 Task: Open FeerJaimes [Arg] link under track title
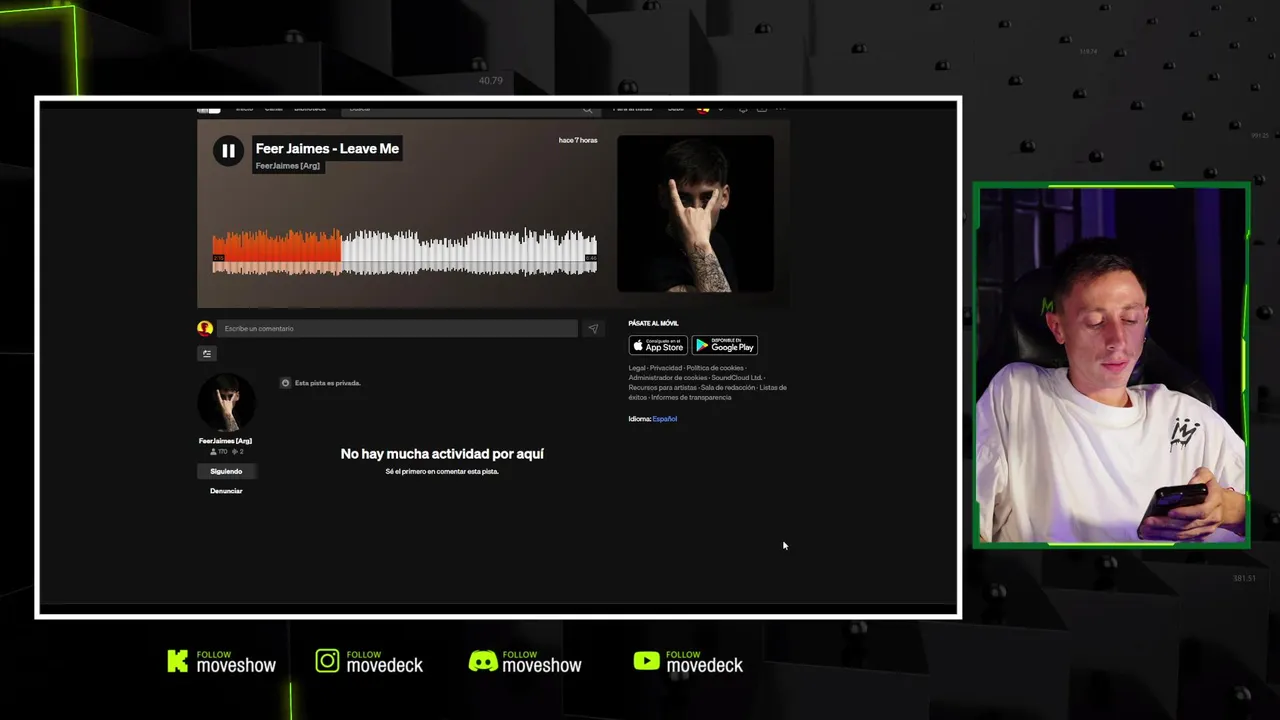coord(288,166)
